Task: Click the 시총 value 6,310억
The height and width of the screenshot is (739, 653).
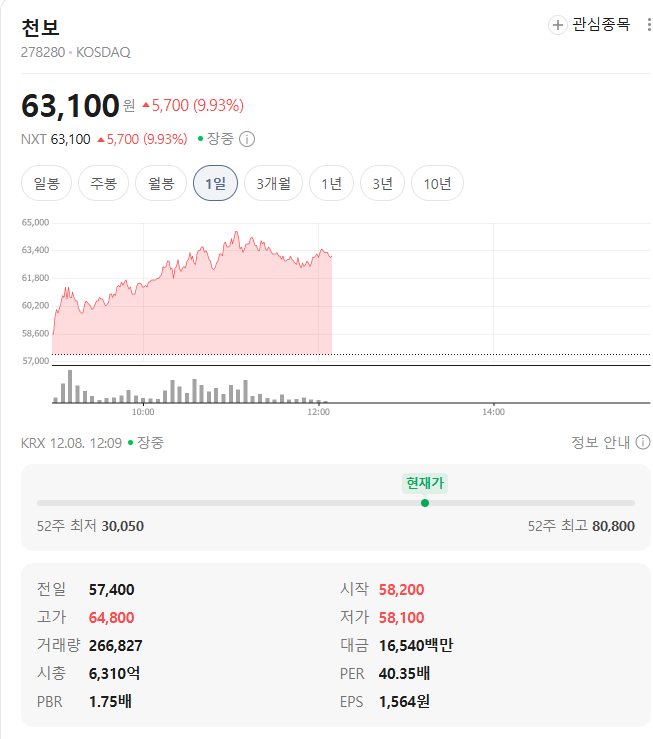Action: (114, 673)
